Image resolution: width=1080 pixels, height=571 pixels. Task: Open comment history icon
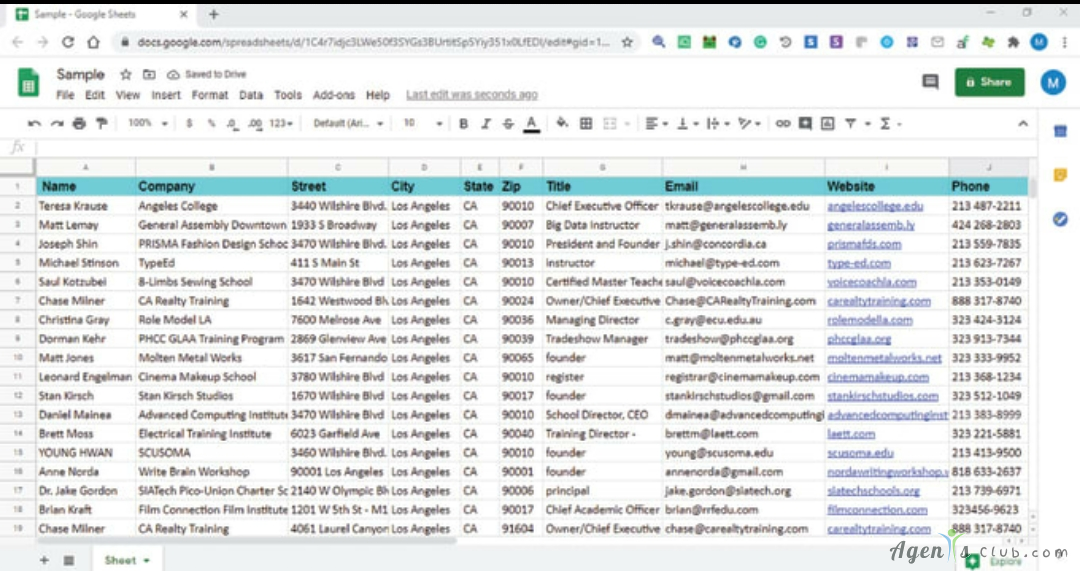tap(931, 82)
